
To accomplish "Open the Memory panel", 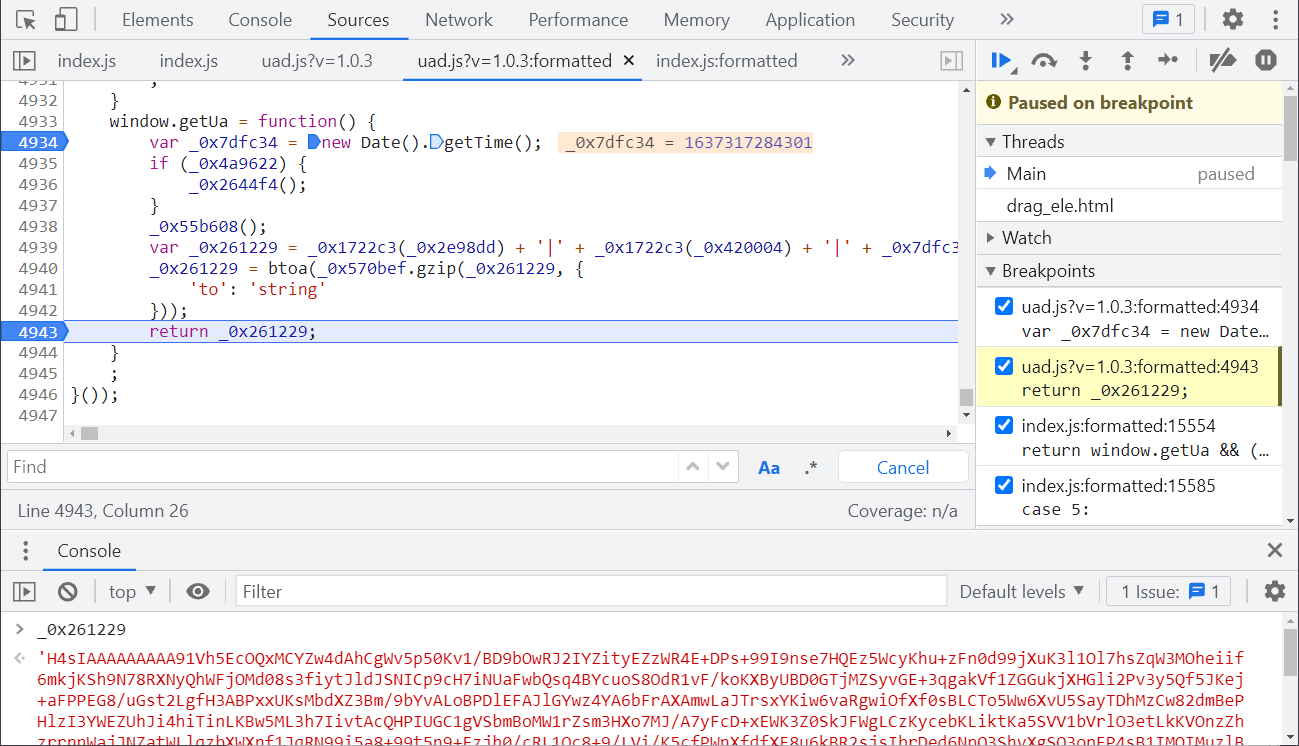I will pos(696,20).
